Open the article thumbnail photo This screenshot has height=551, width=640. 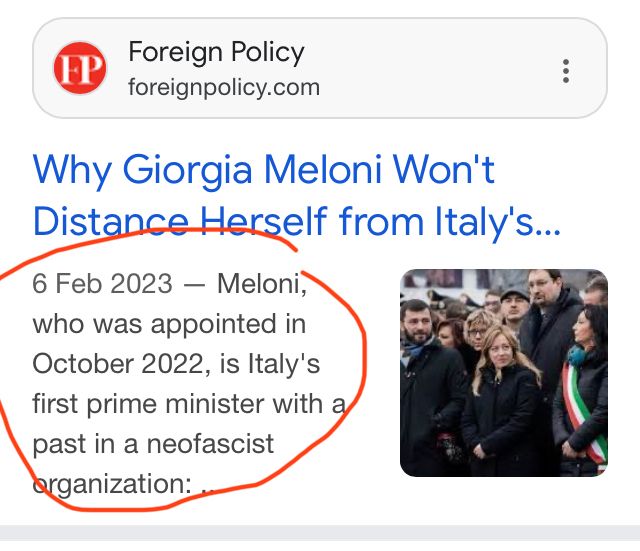click(503, 373)
